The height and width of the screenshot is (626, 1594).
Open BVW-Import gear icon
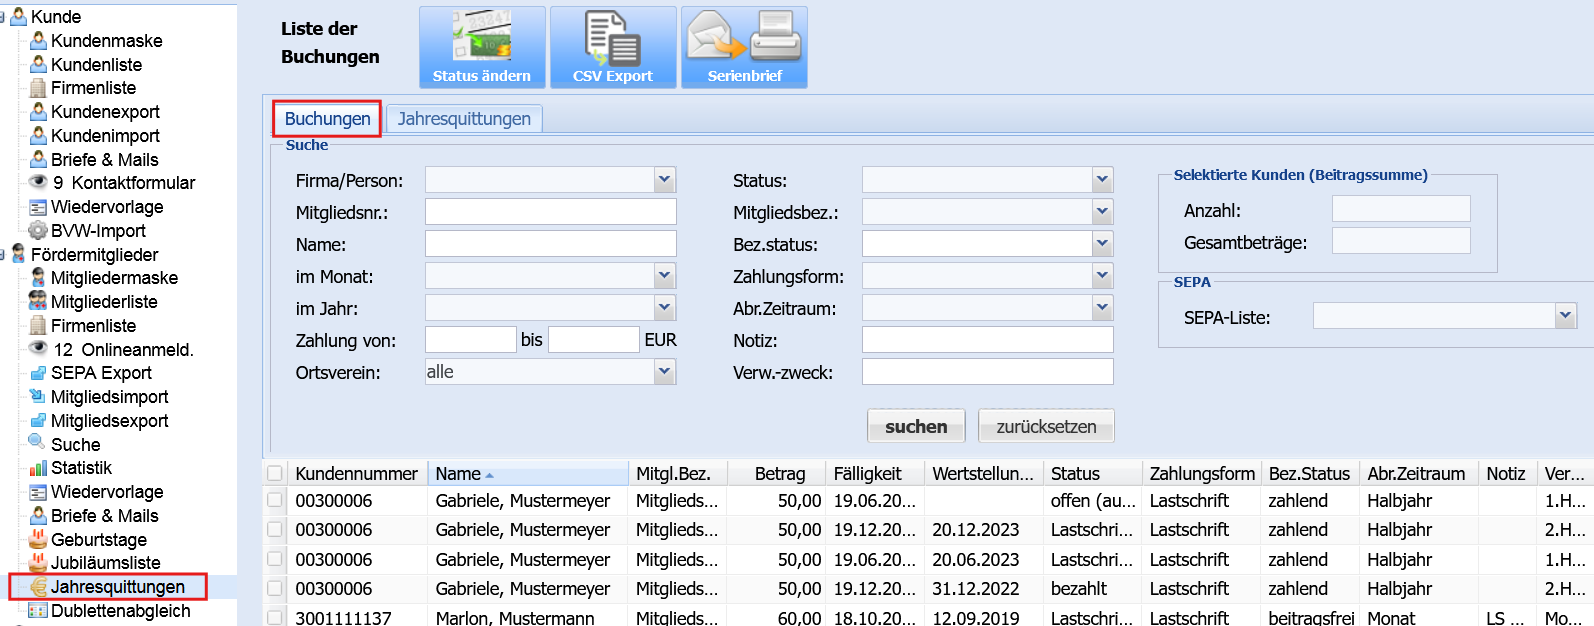(38, 230)
